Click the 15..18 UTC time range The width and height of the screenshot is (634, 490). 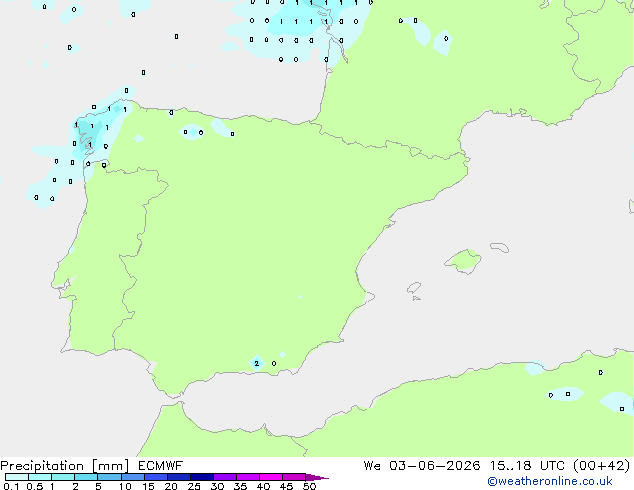point(527,466)
